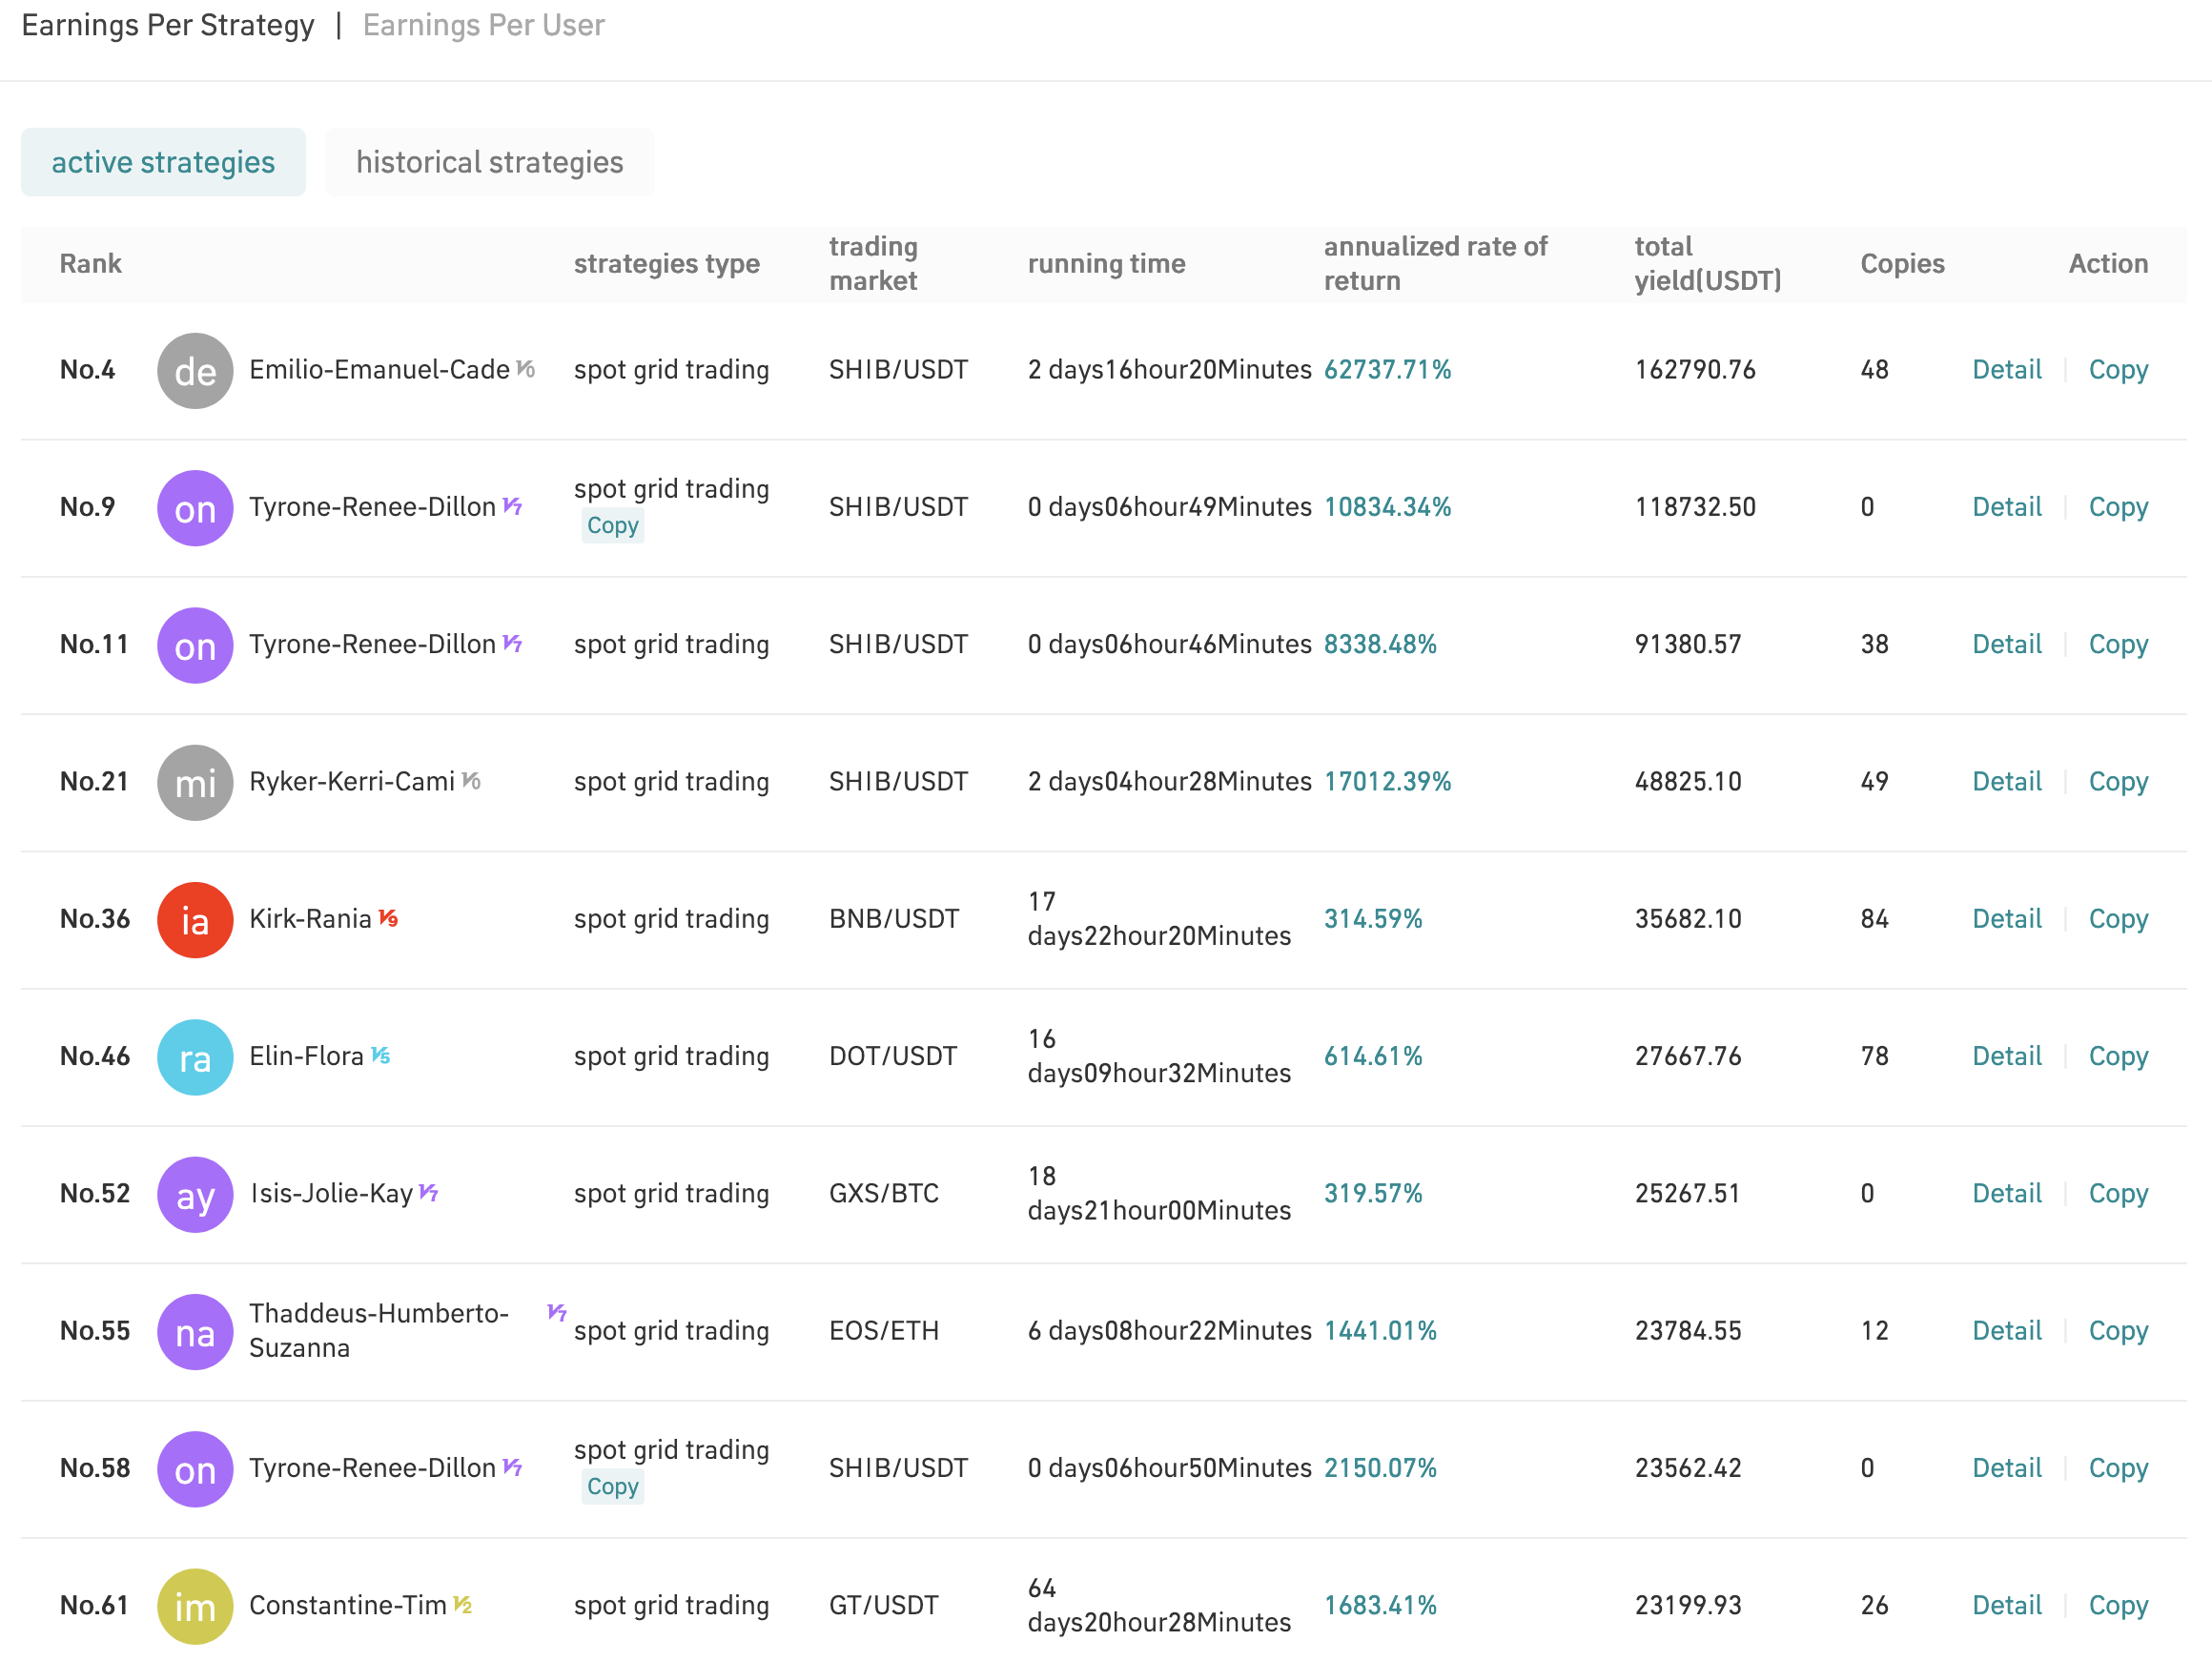This screenshot has width=2212, height=1661.
Task: Click the V7 badge beside Isis-Jolie-Kay
Action: (x=429, y=1192)
